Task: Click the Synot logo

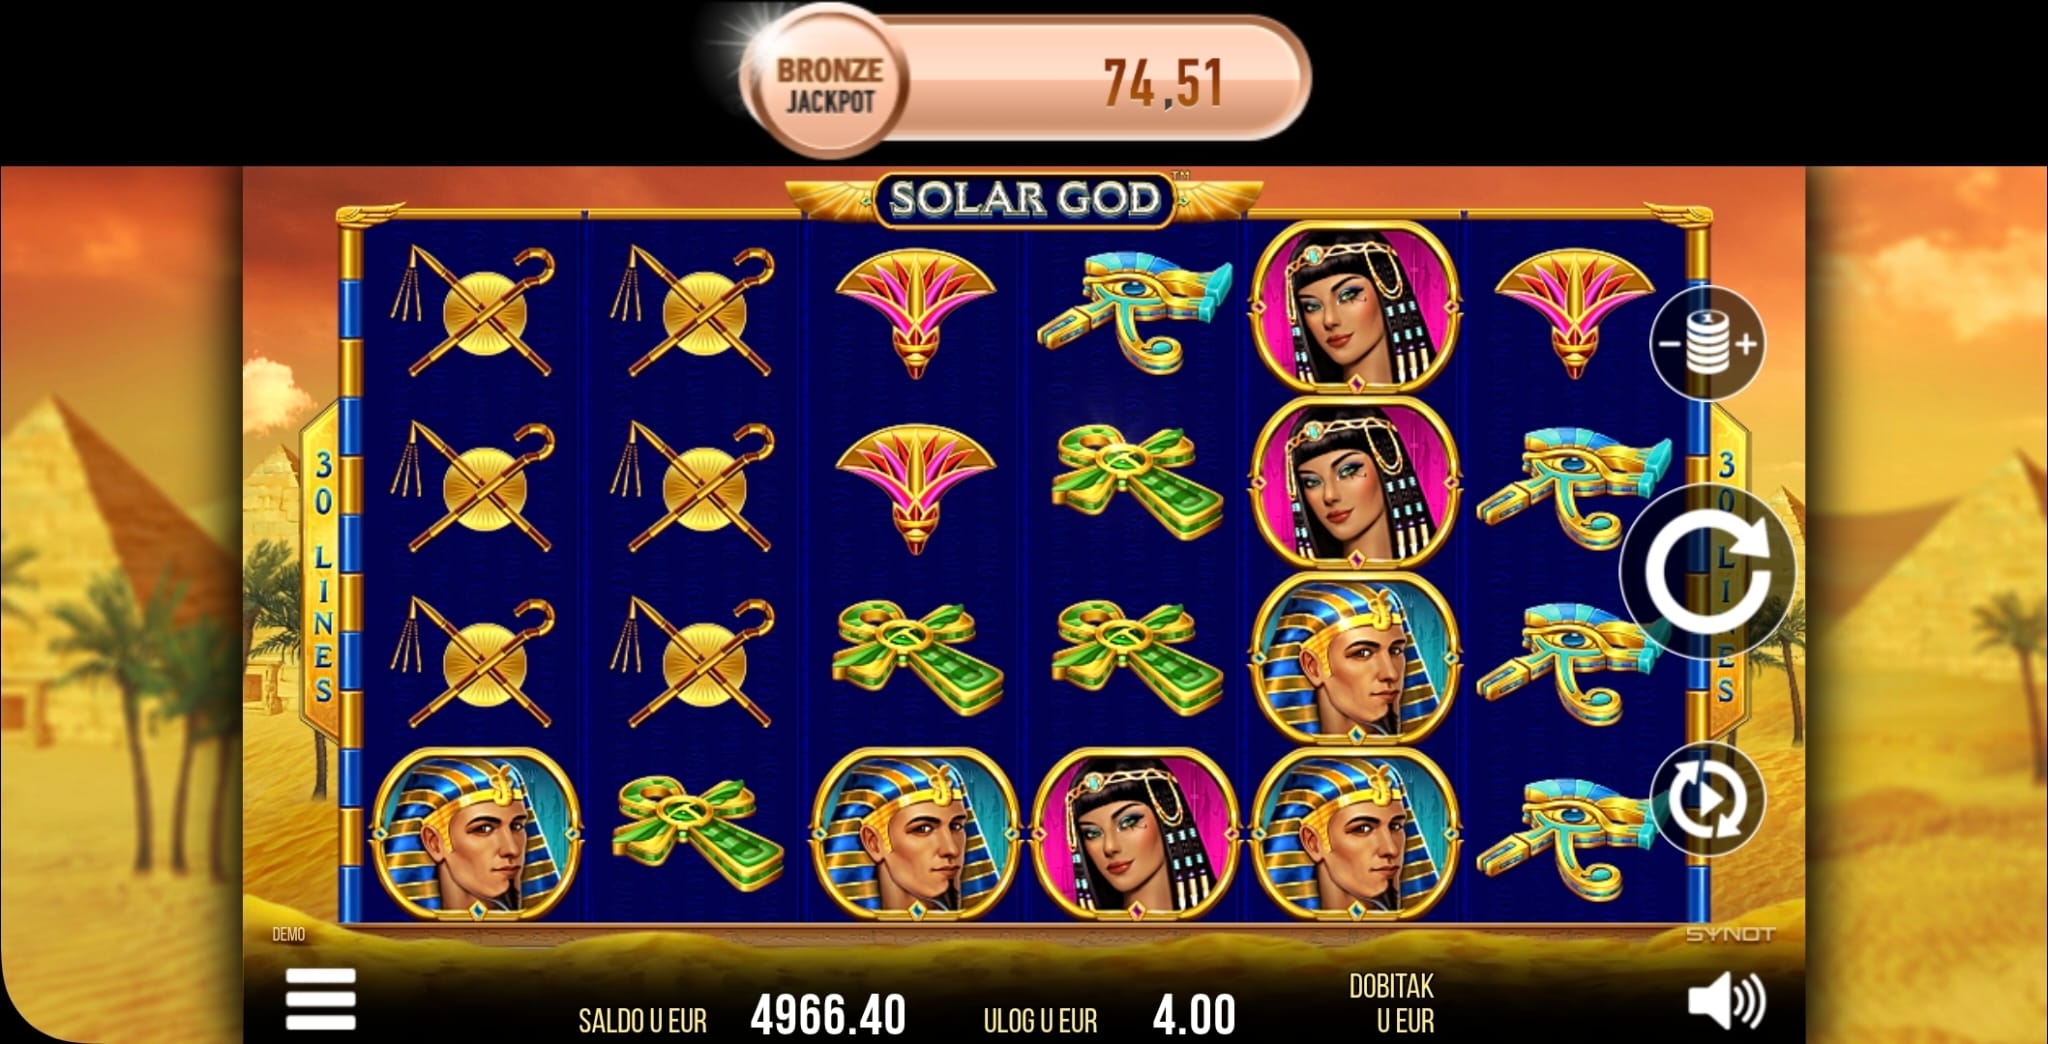Action: coord(1730,934)
